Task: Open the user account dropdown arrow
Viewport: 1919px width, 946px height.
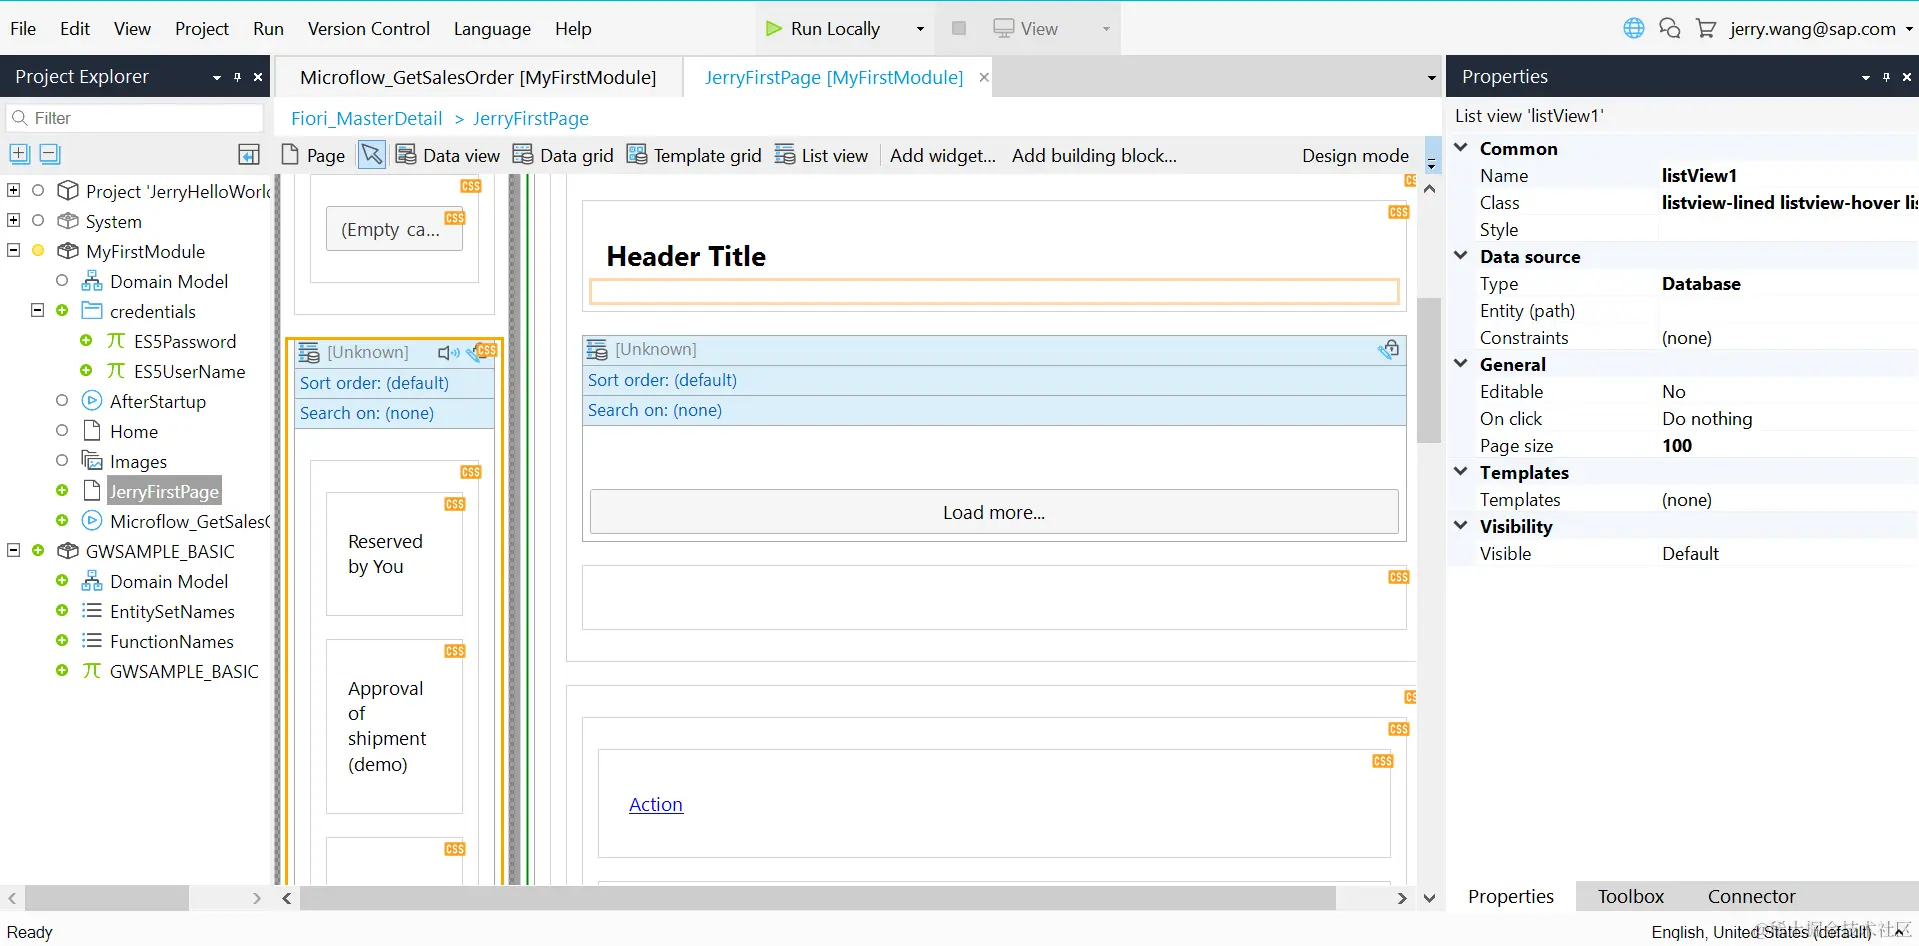Action: 1908,29
